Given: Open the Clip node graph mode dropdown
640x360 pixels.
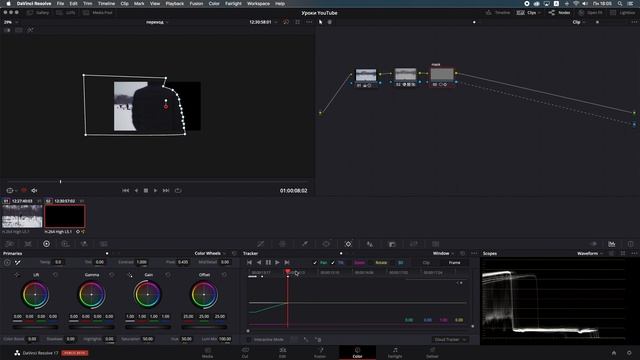Looking at the screenshot, I should point(578,22).
